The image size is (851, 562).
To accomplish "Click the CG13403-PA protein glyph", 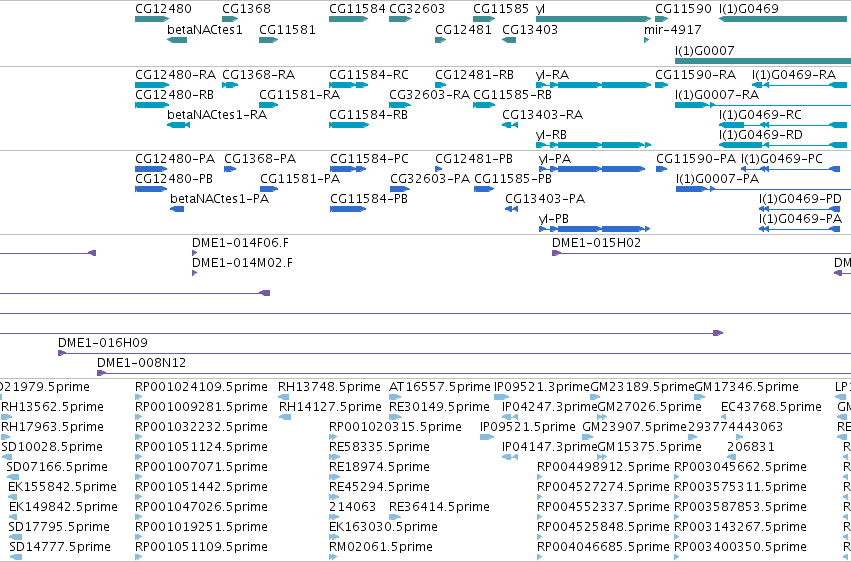I will [511, 209].
